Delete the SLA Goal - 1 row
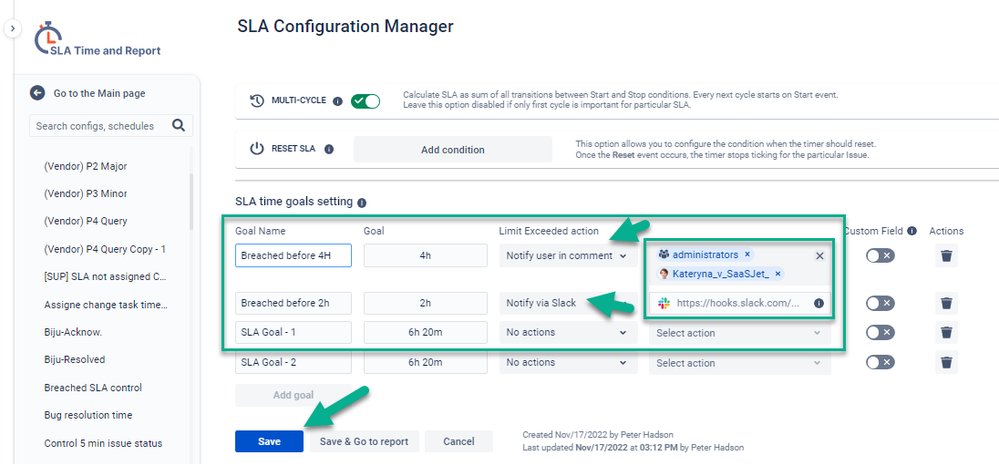999x468 pixels. [x=947, y=332]
